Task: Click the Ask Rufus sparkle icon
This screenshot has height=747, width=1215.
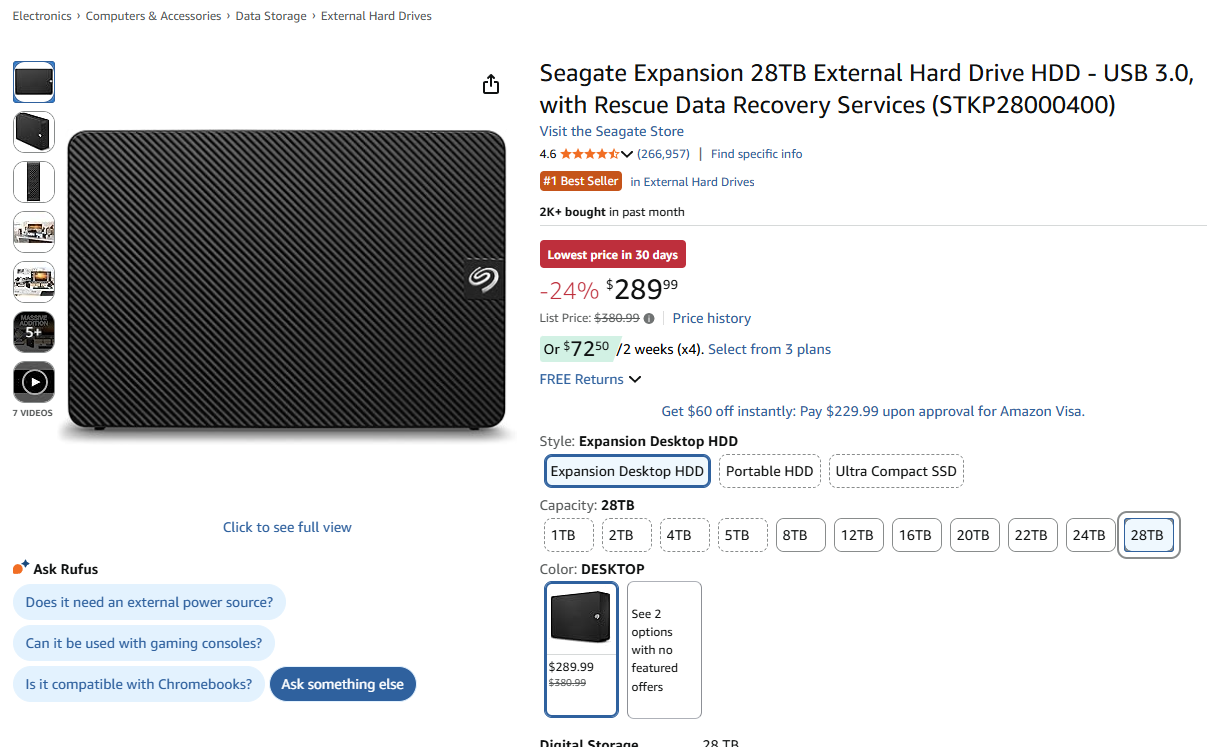Action: click(21, 568)
